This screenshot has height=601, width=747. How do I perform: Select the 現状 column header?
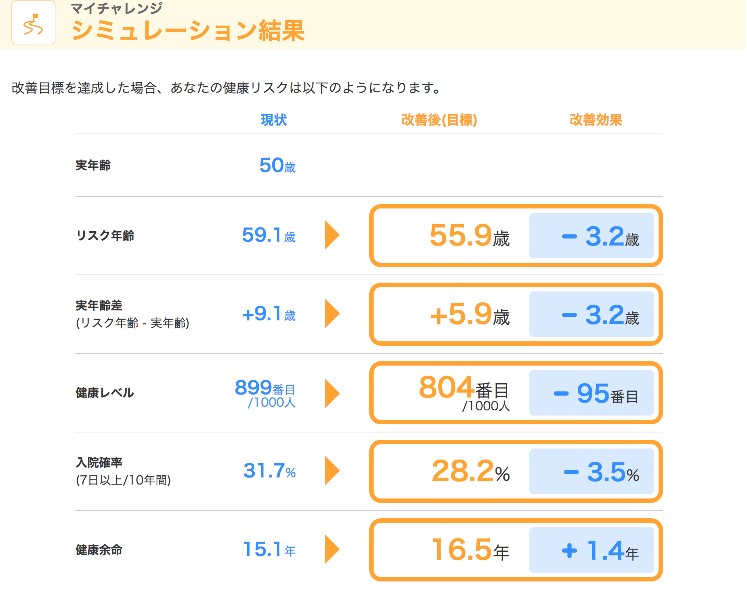point(274,120)
